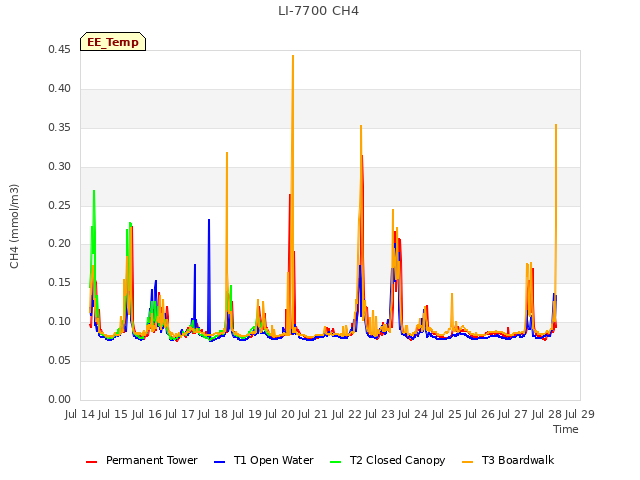Viewport: 640px width, 480px height.
Task: Click the 0.15 y-axis label
Action: coord(59,282)
